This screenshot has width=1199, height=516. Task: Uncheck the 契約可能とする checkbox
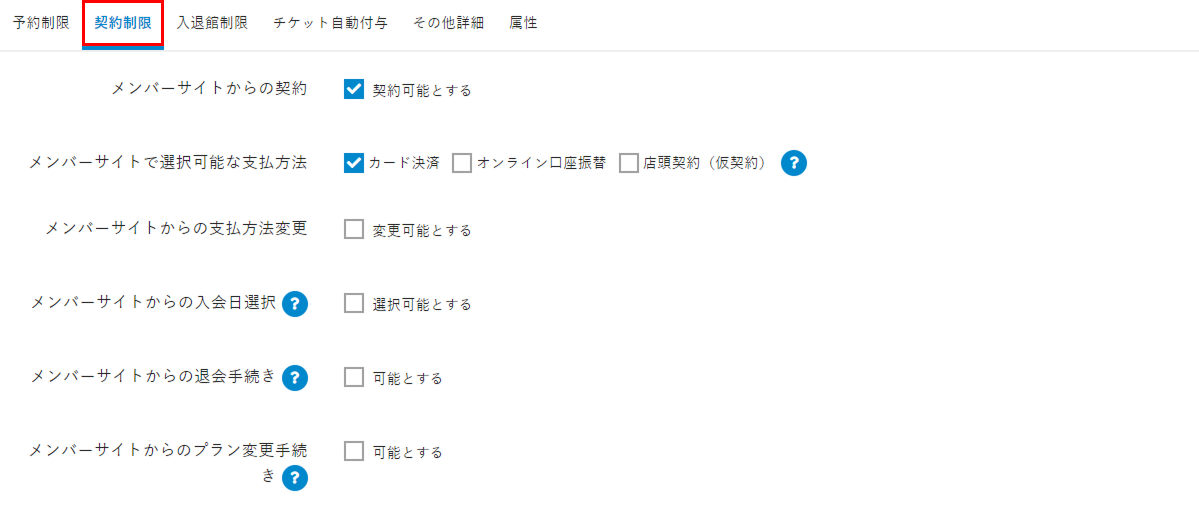(x=354, y=89)
